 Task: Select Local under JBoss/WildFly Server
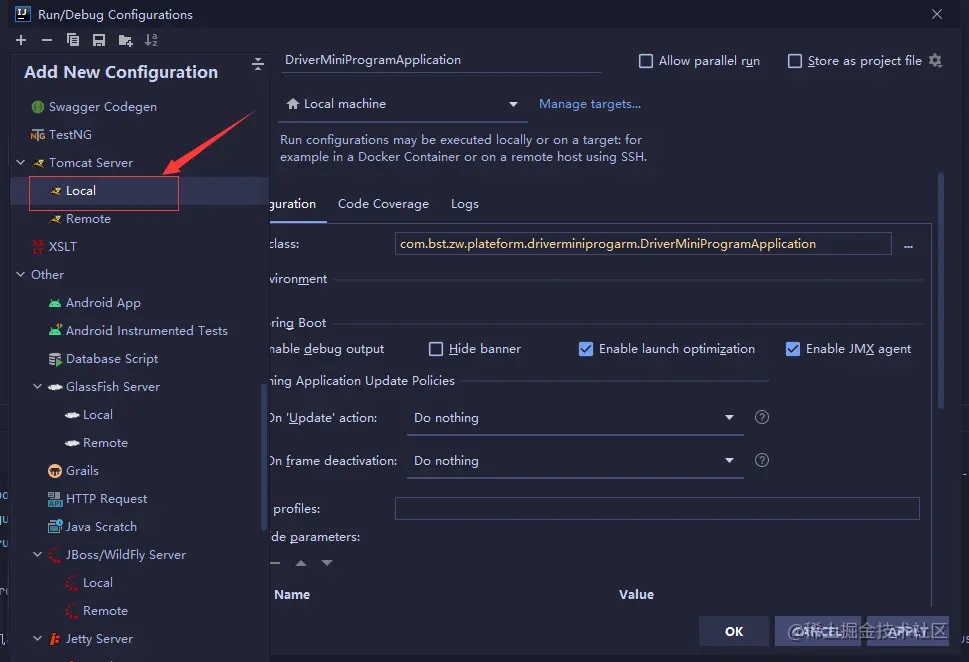pos(98,583)
